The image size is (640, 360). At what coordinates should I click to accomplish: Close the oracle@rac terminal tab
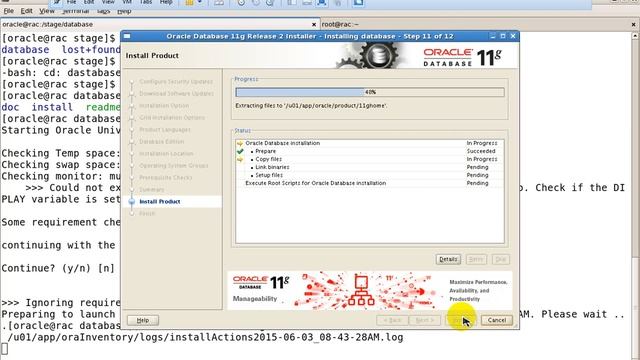click(314, 24)
